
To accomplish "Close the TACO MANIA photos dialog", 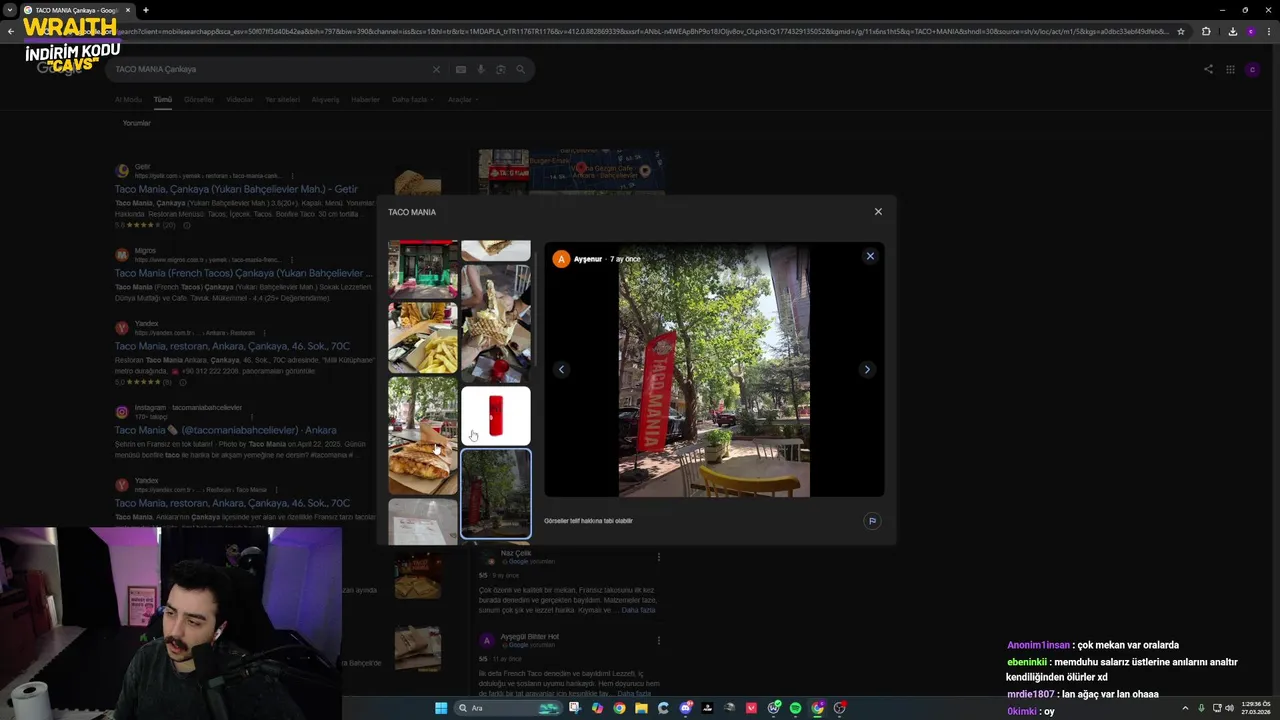I will pyautogui.click(x=878, y=212).
